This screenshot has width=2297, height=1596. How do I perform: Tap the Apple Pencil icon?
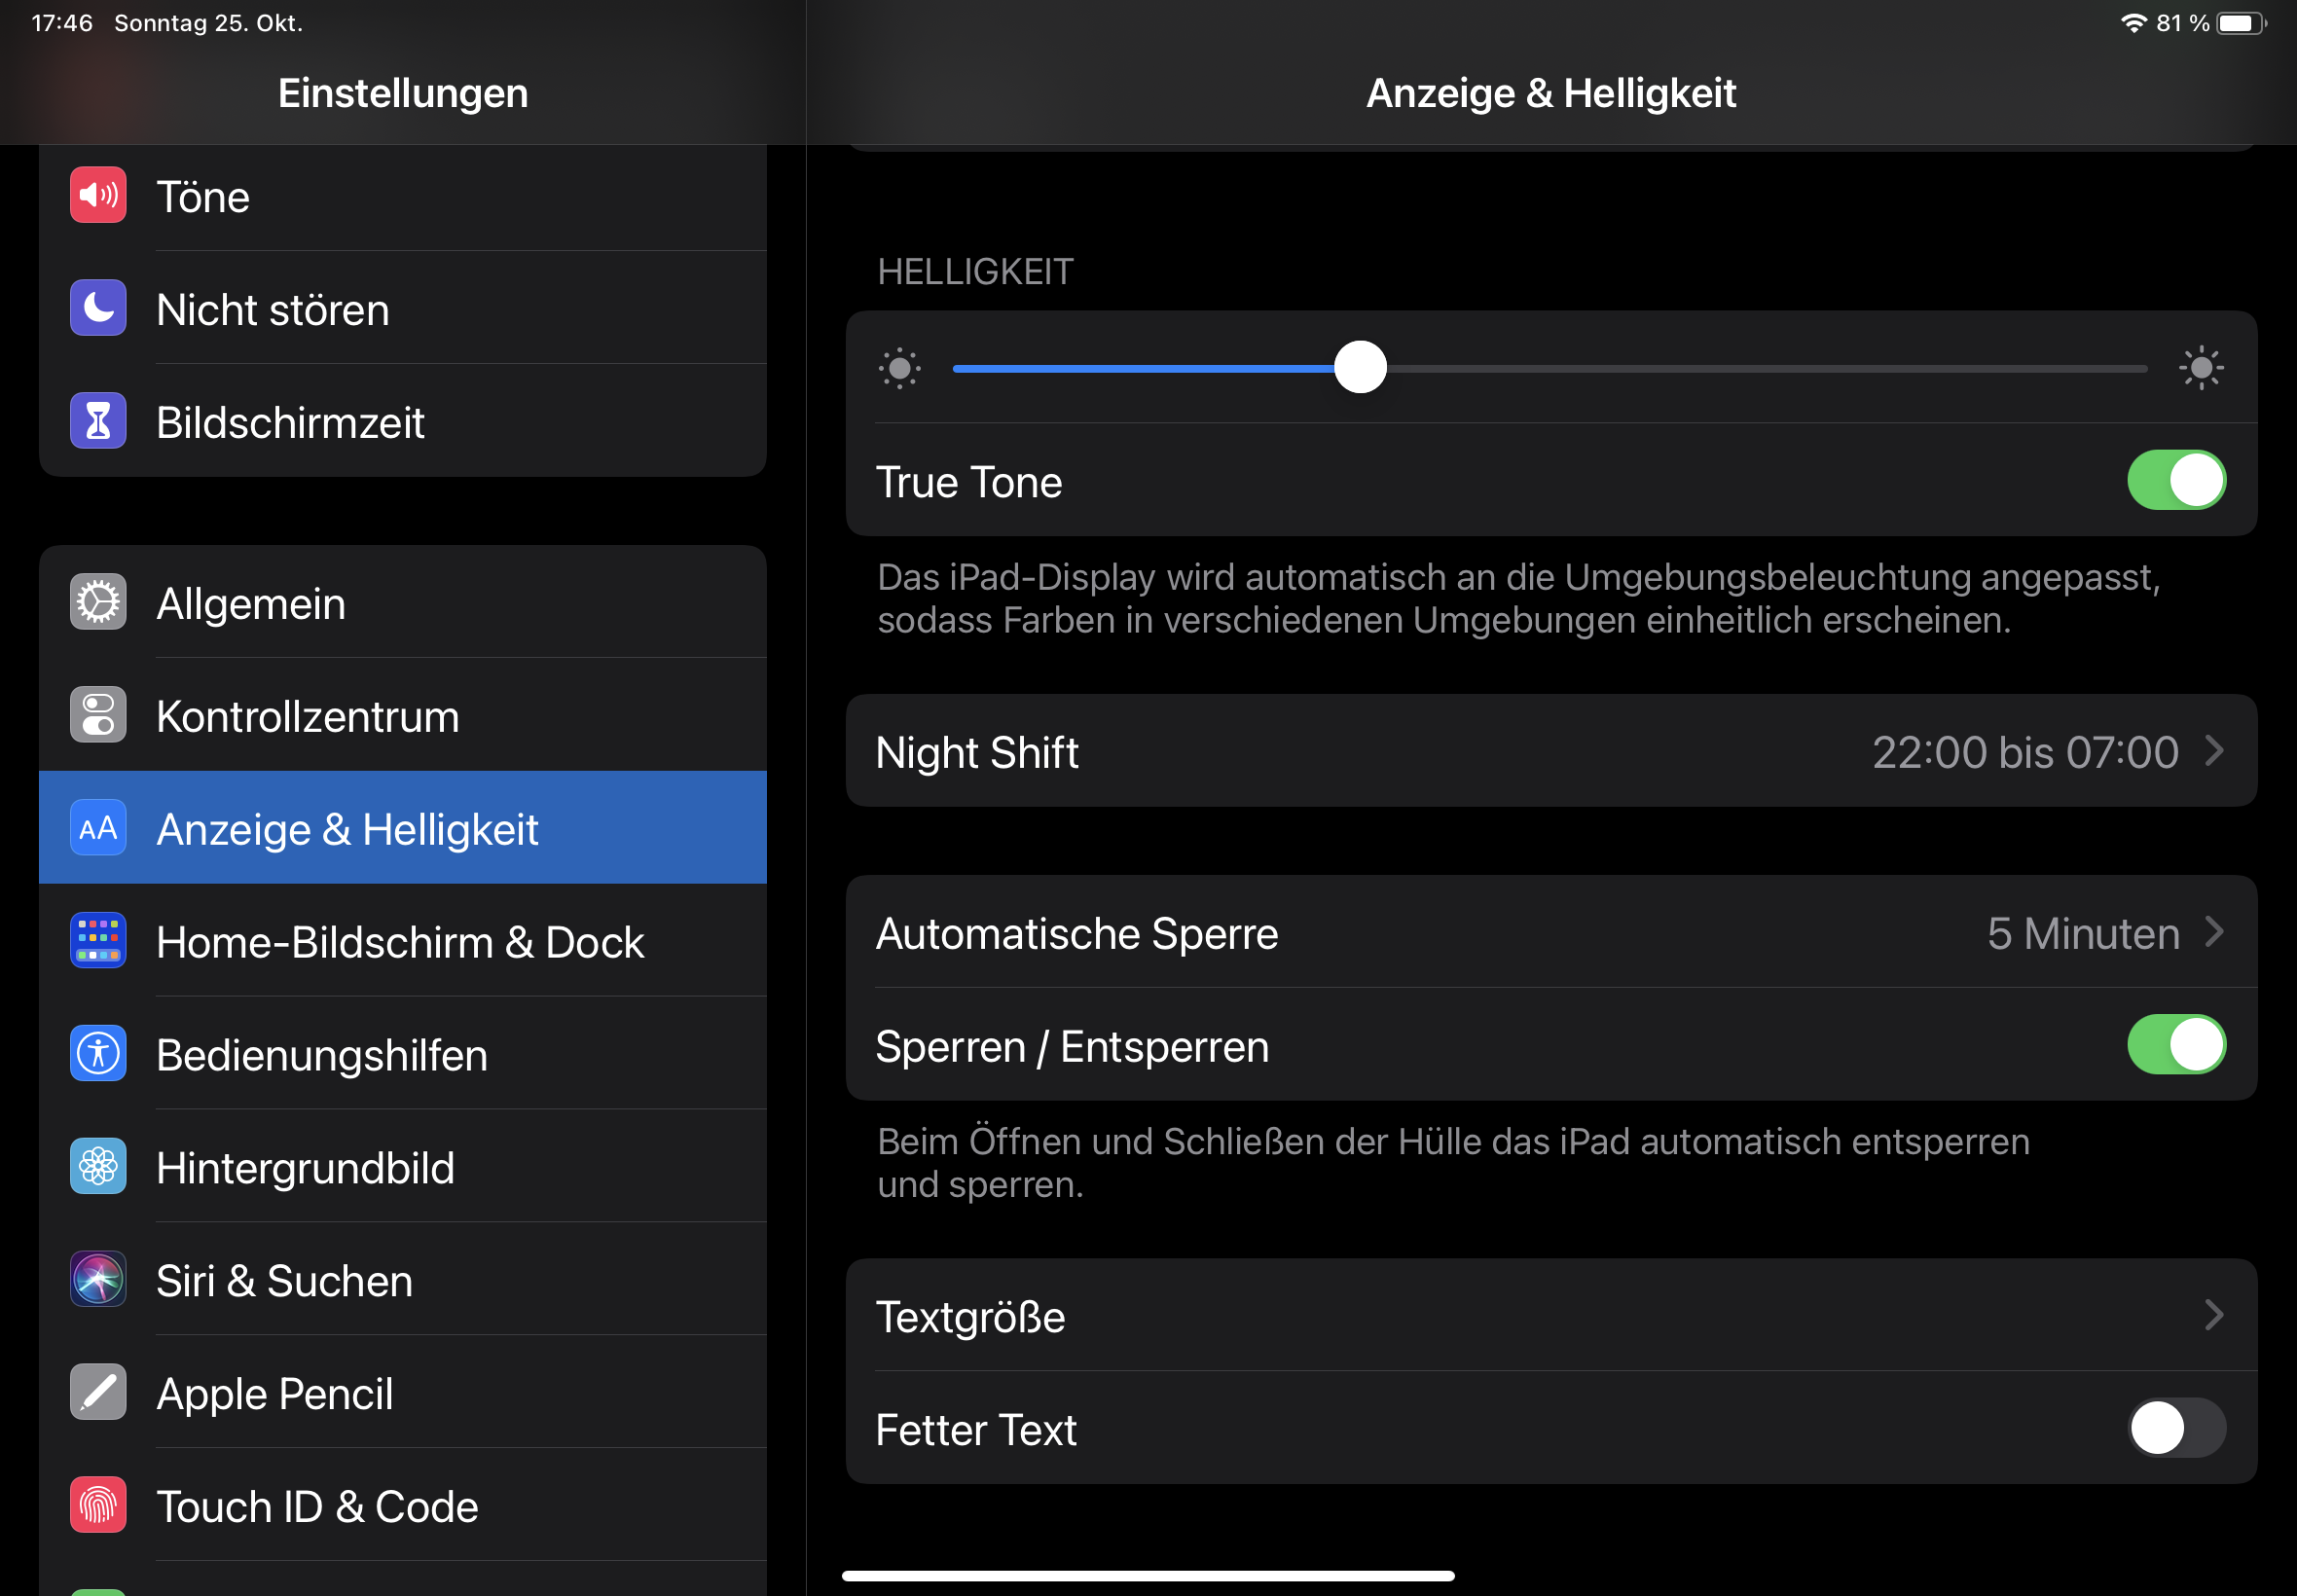98,1393
